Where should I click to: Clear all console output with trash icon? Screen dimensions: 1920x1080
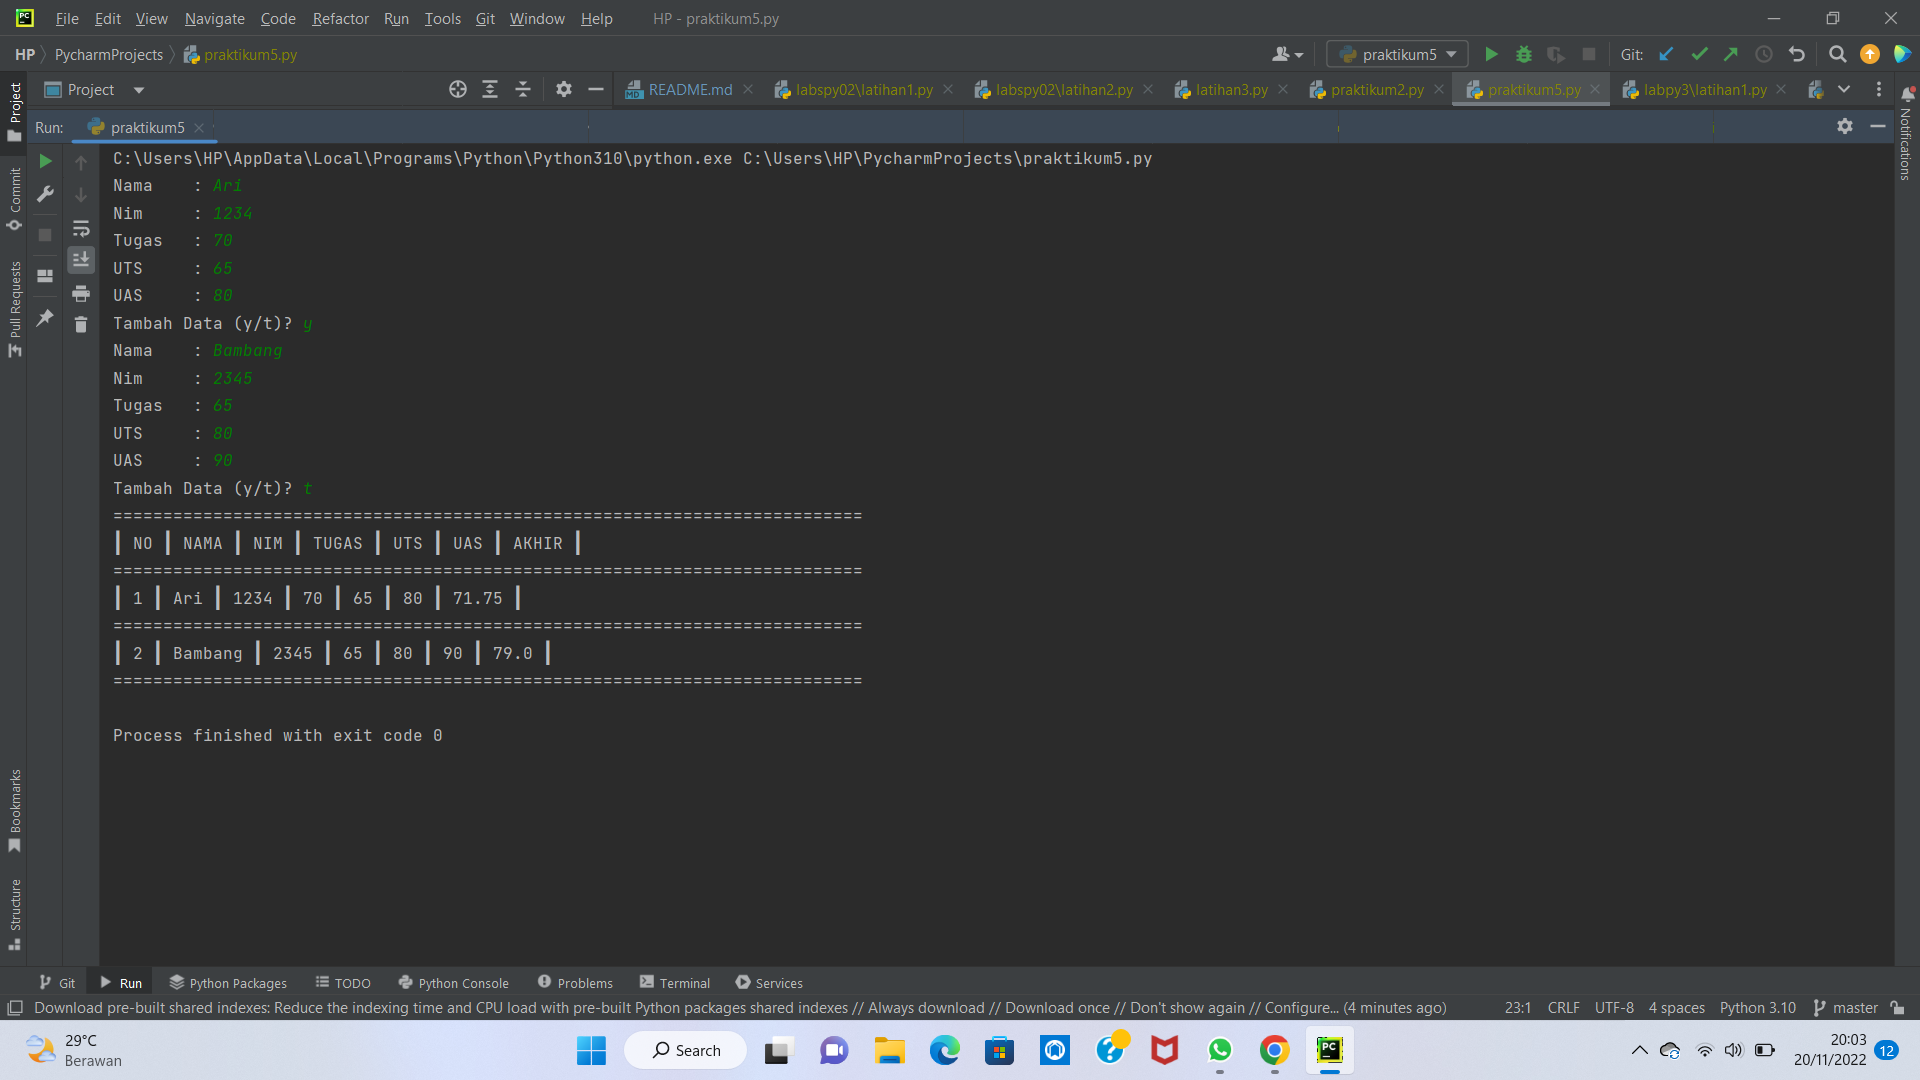81,324
